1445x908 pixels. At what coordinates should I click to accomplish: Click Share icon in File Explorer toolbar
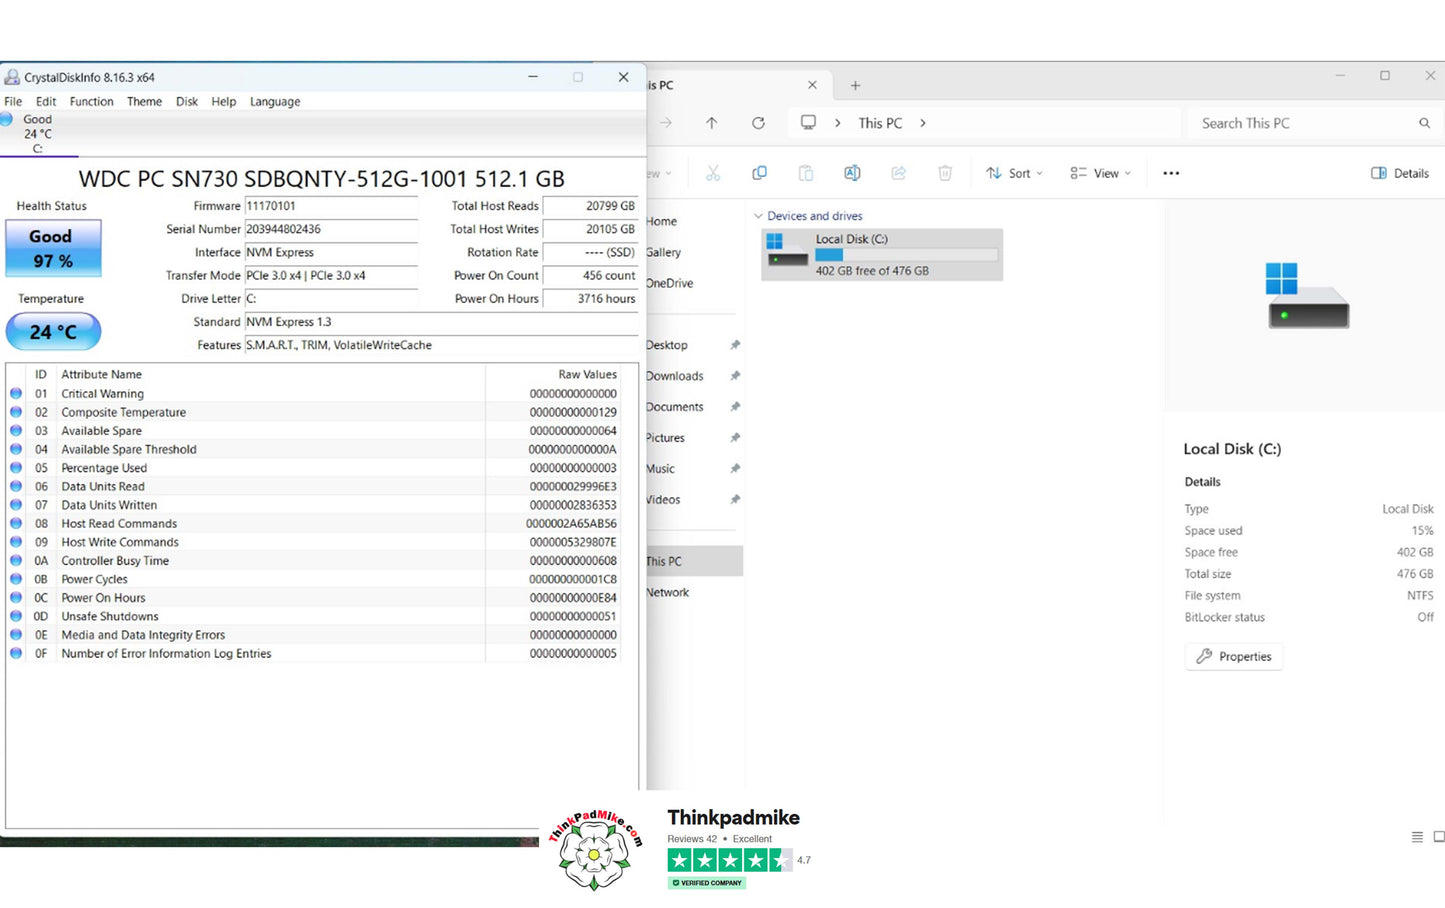point(898,173)
